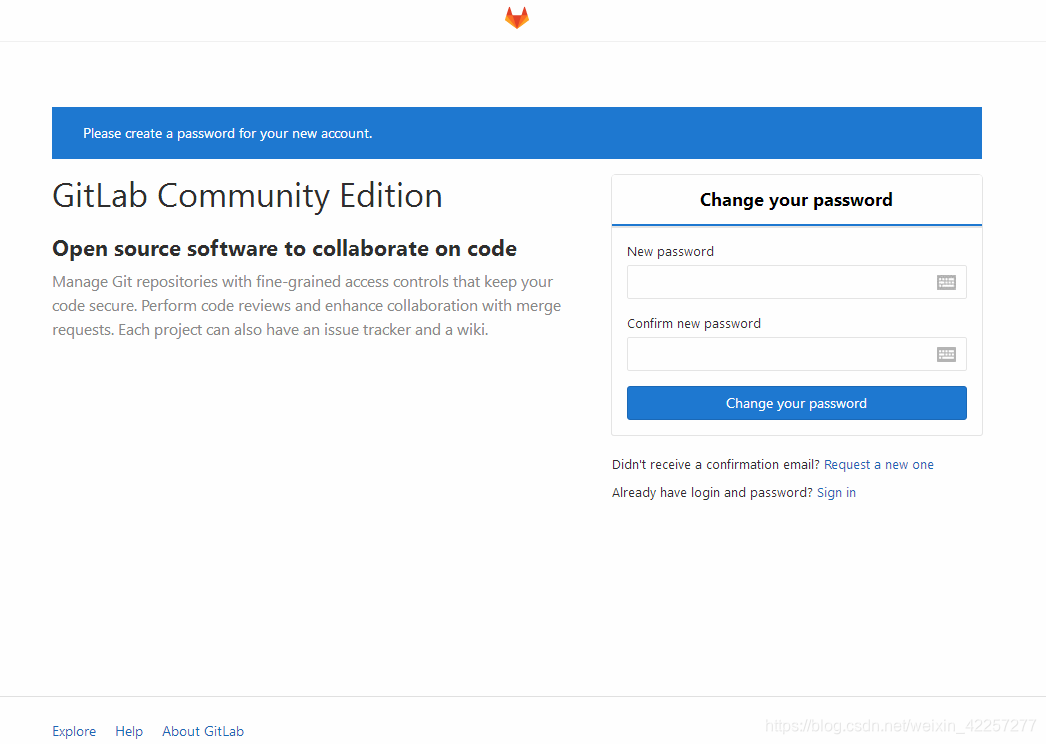Focus the Confirm new password field
Viewport: 1046px width, 744px height.
coord(797,354)
